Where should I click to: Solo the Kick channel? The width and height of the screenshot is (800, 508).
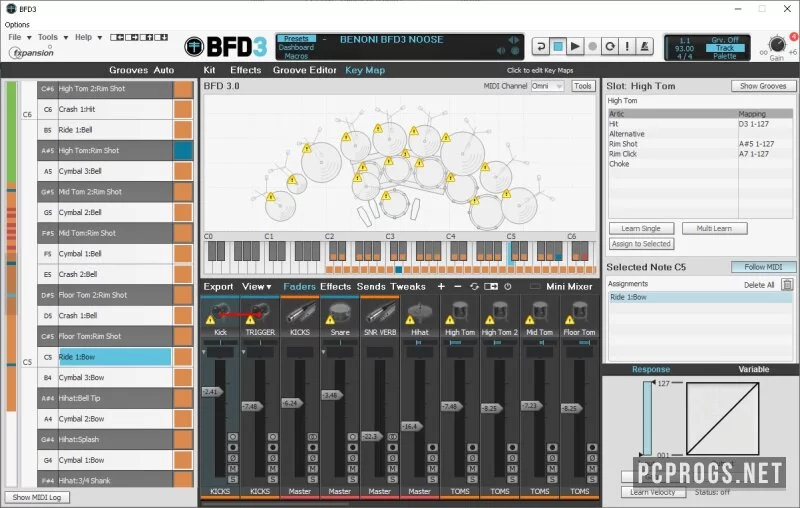233,479
